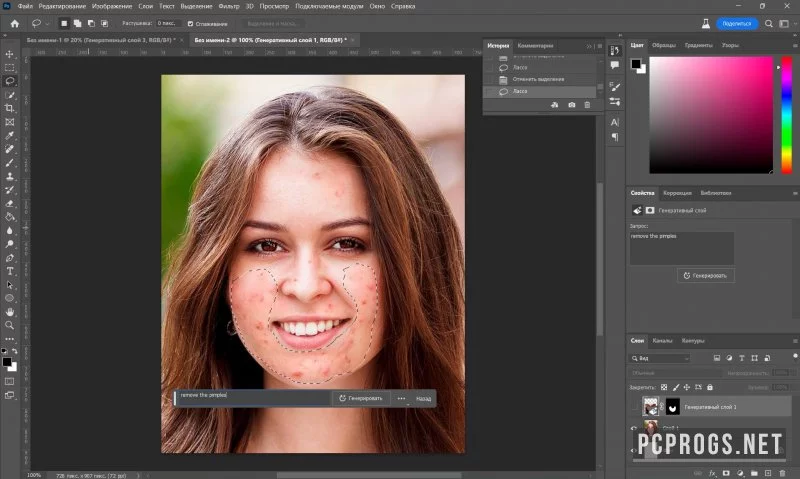
Task: Click Generate button in contextual task bar
Action: click(x=361, y=398)
